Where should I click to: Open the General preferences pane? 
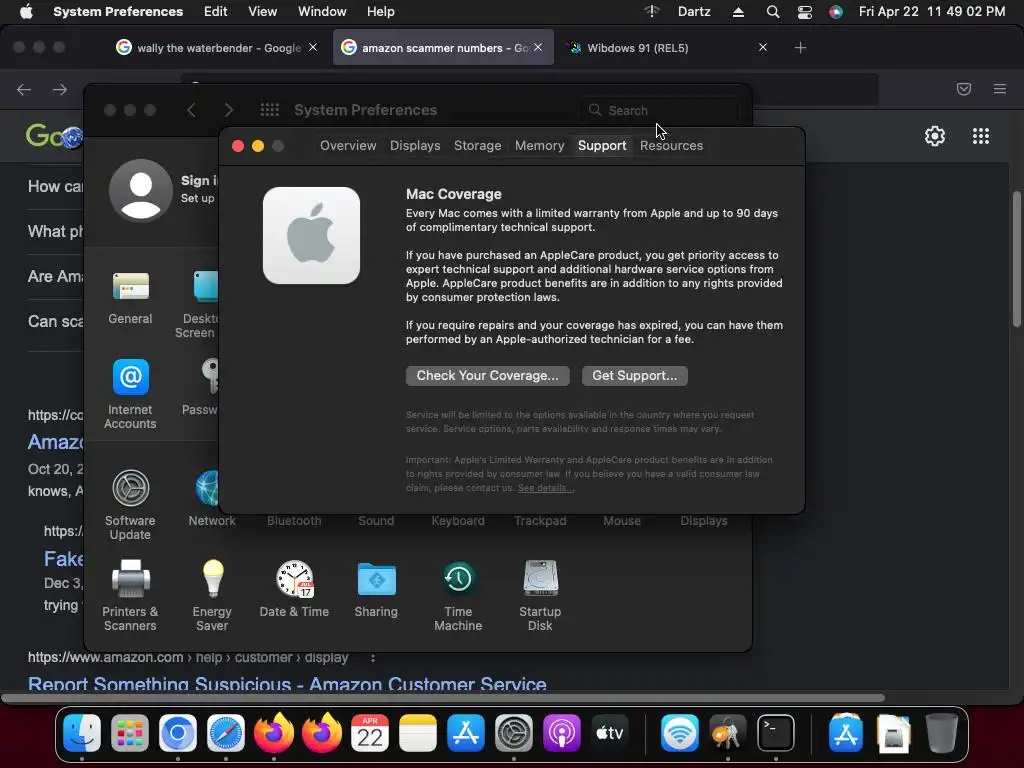pos(130,298)
